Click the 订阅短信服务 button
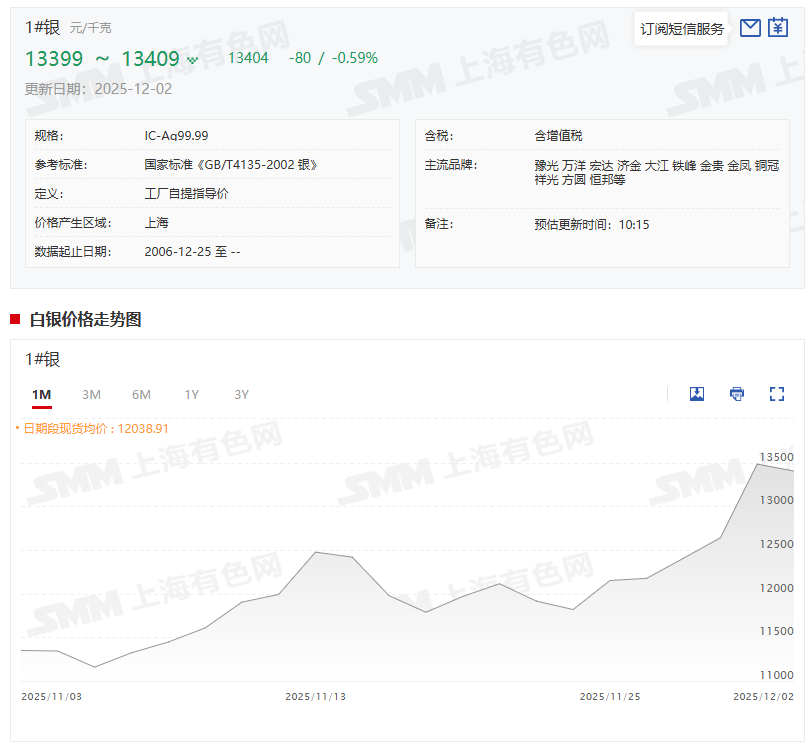 (682, 29)
